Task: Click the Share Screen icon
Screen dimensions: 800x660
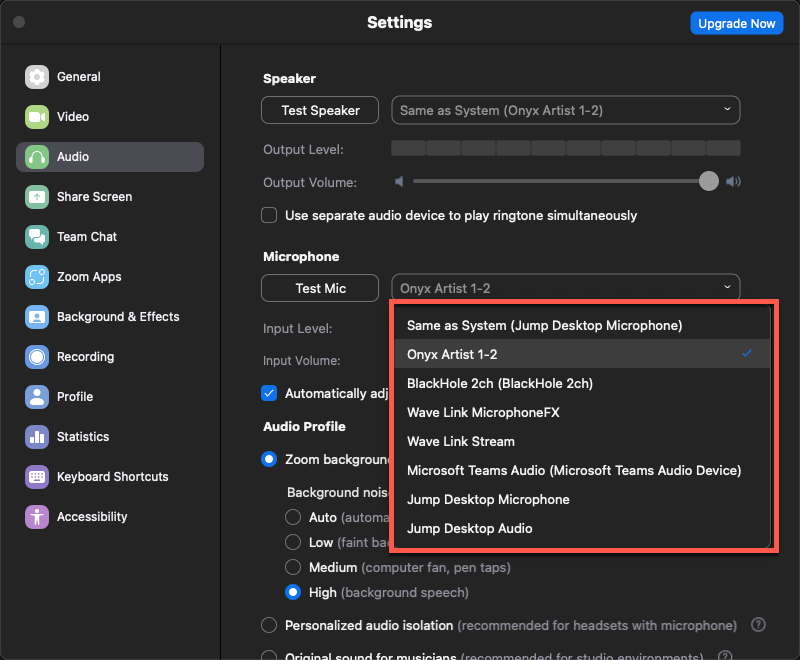Action: (x=37, y=197)
